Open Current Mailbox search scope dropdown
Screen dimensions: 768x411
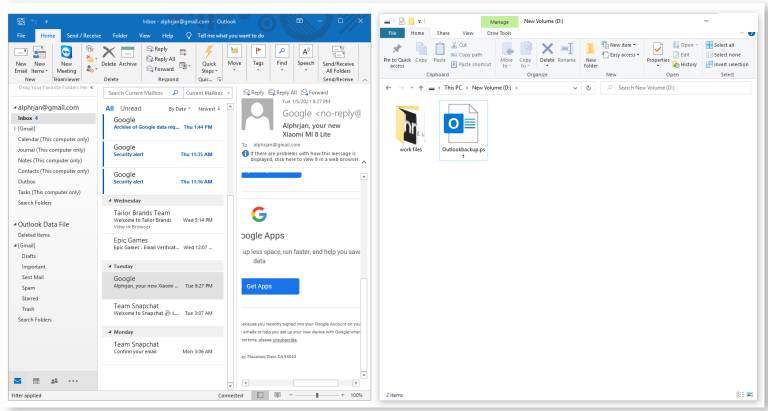pyautogui.click(x=208, y=93)
